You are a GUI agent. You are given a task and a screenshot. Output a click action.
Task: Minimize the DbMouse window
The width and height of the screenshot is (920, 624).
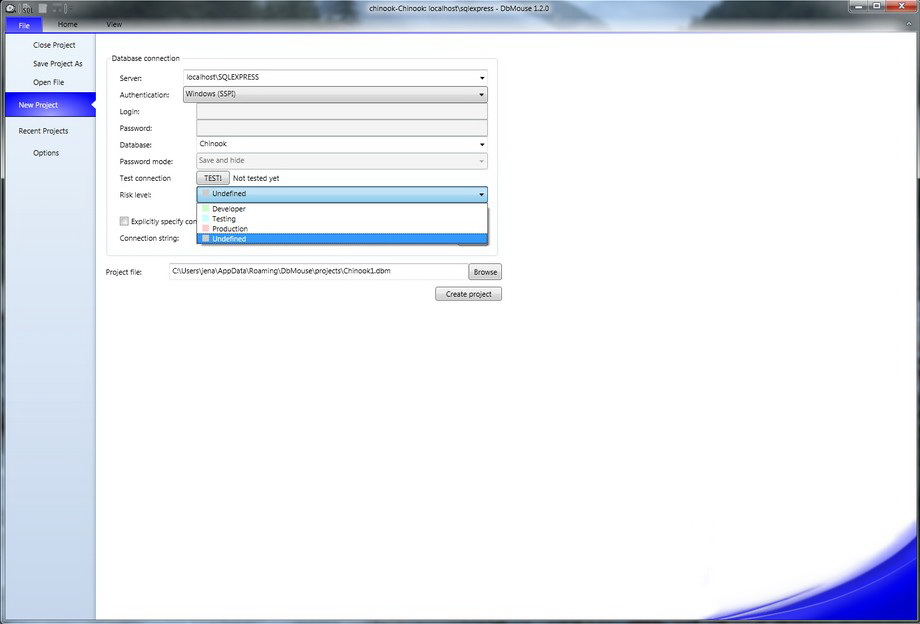(x=859, y=6)
